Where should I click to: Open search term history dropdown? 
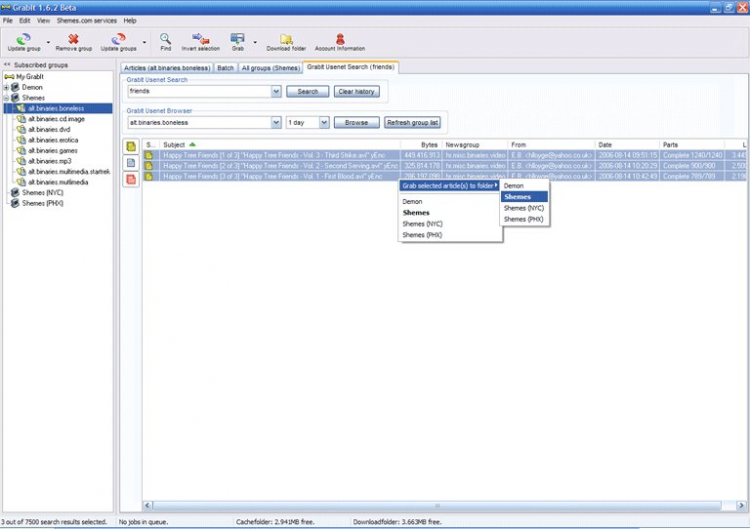(276, 91)
